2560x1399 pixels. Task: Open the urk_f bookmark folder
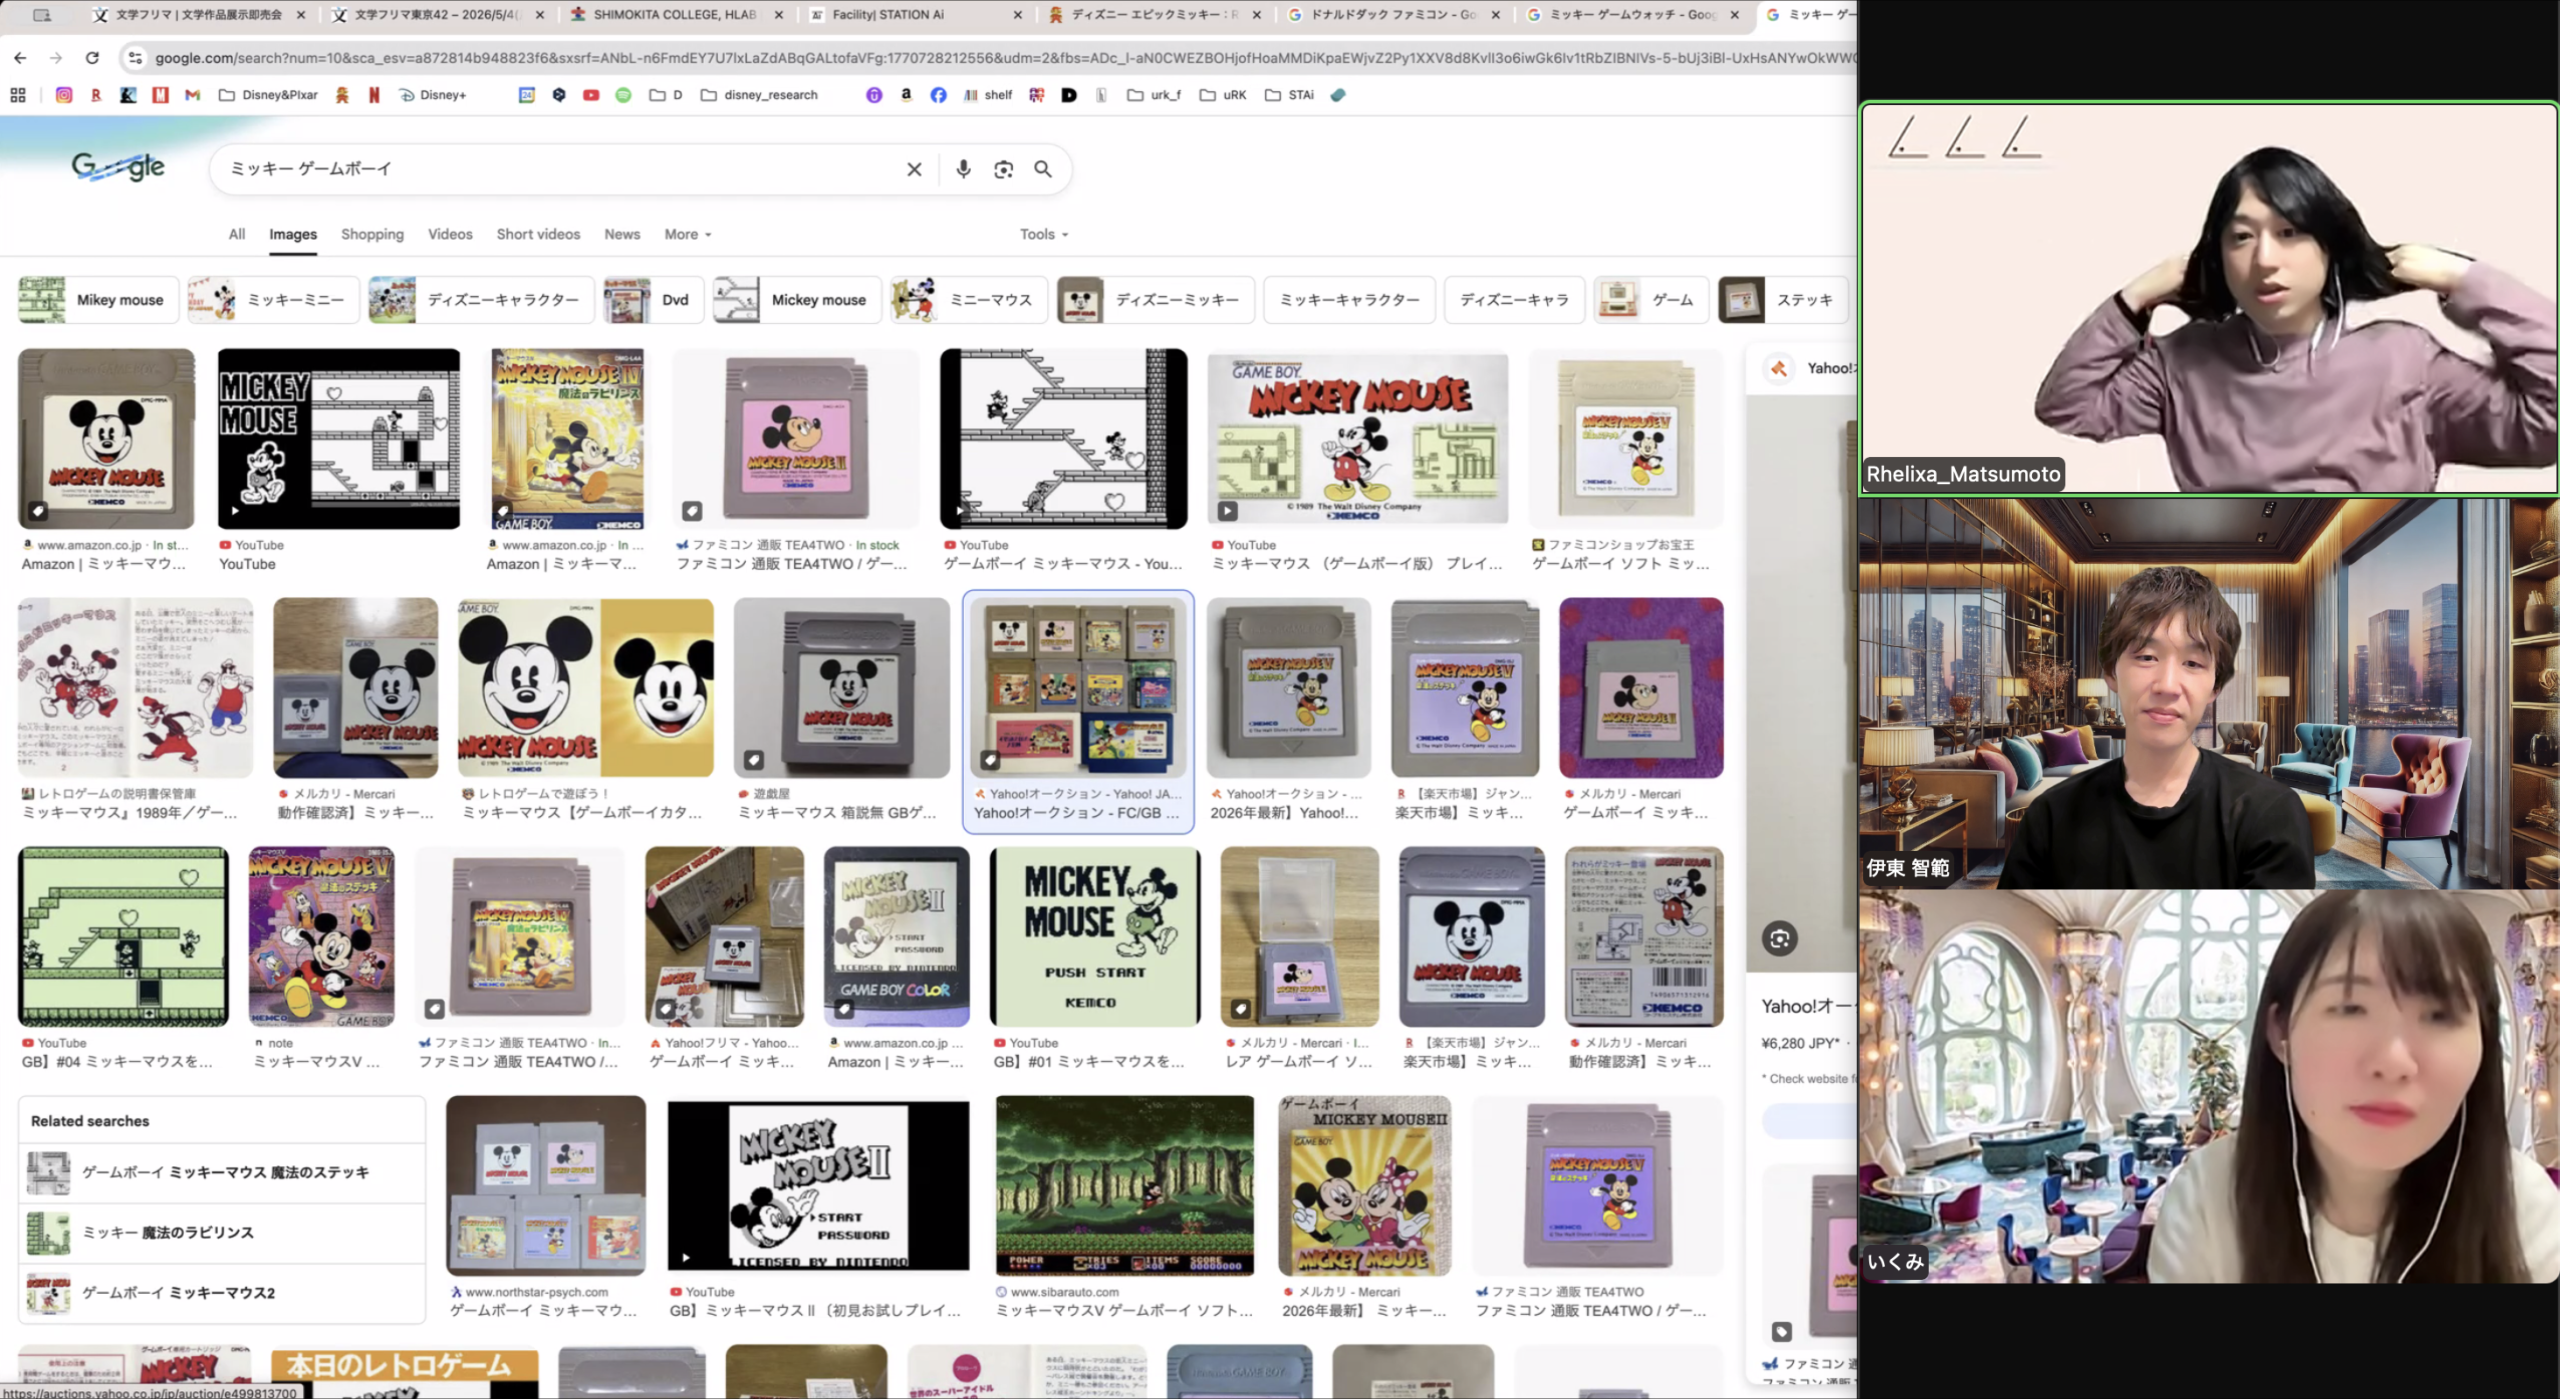tap(1154, 95)
